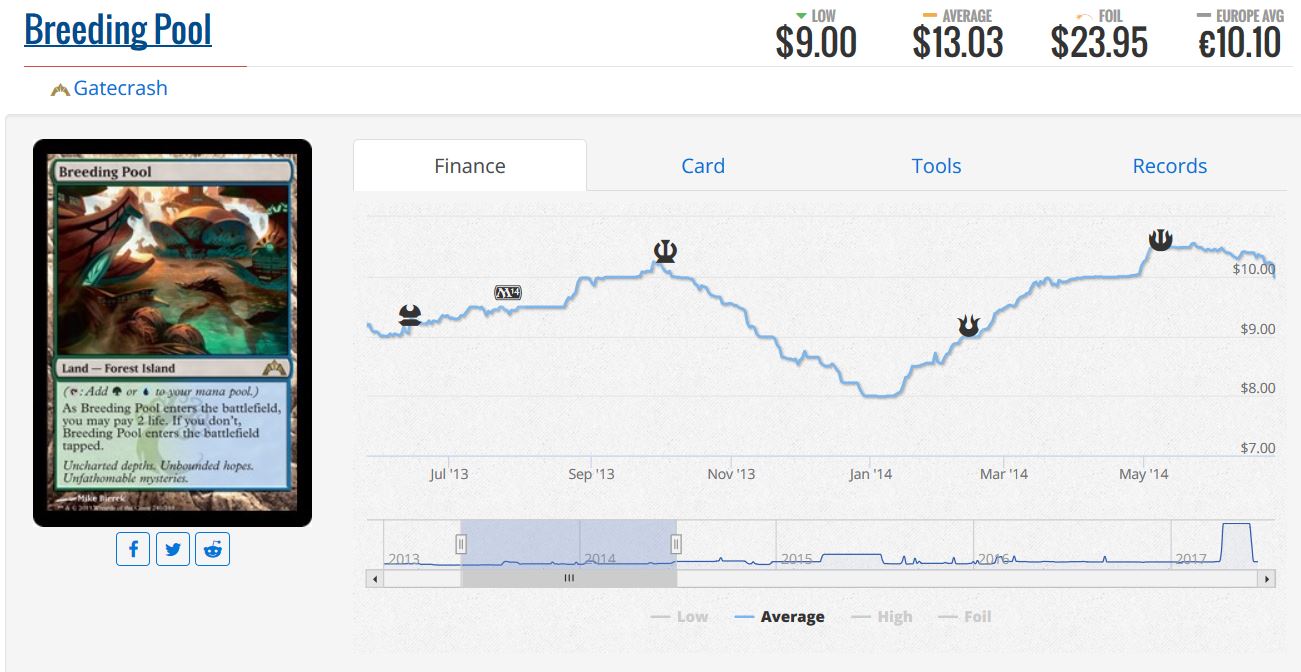Open the Breeding Pool title link
This screenshot has width=1301, height=672.
tap(118, 30)
